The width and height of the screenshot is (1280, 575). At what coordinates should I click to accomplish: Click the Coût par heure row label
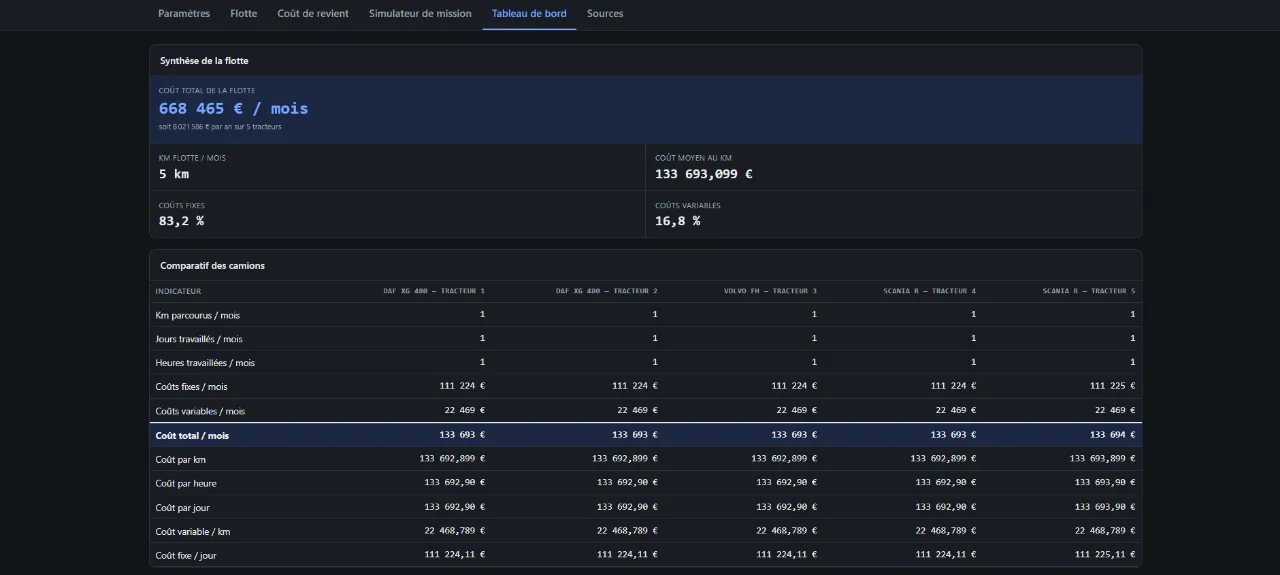click(186, 484)
